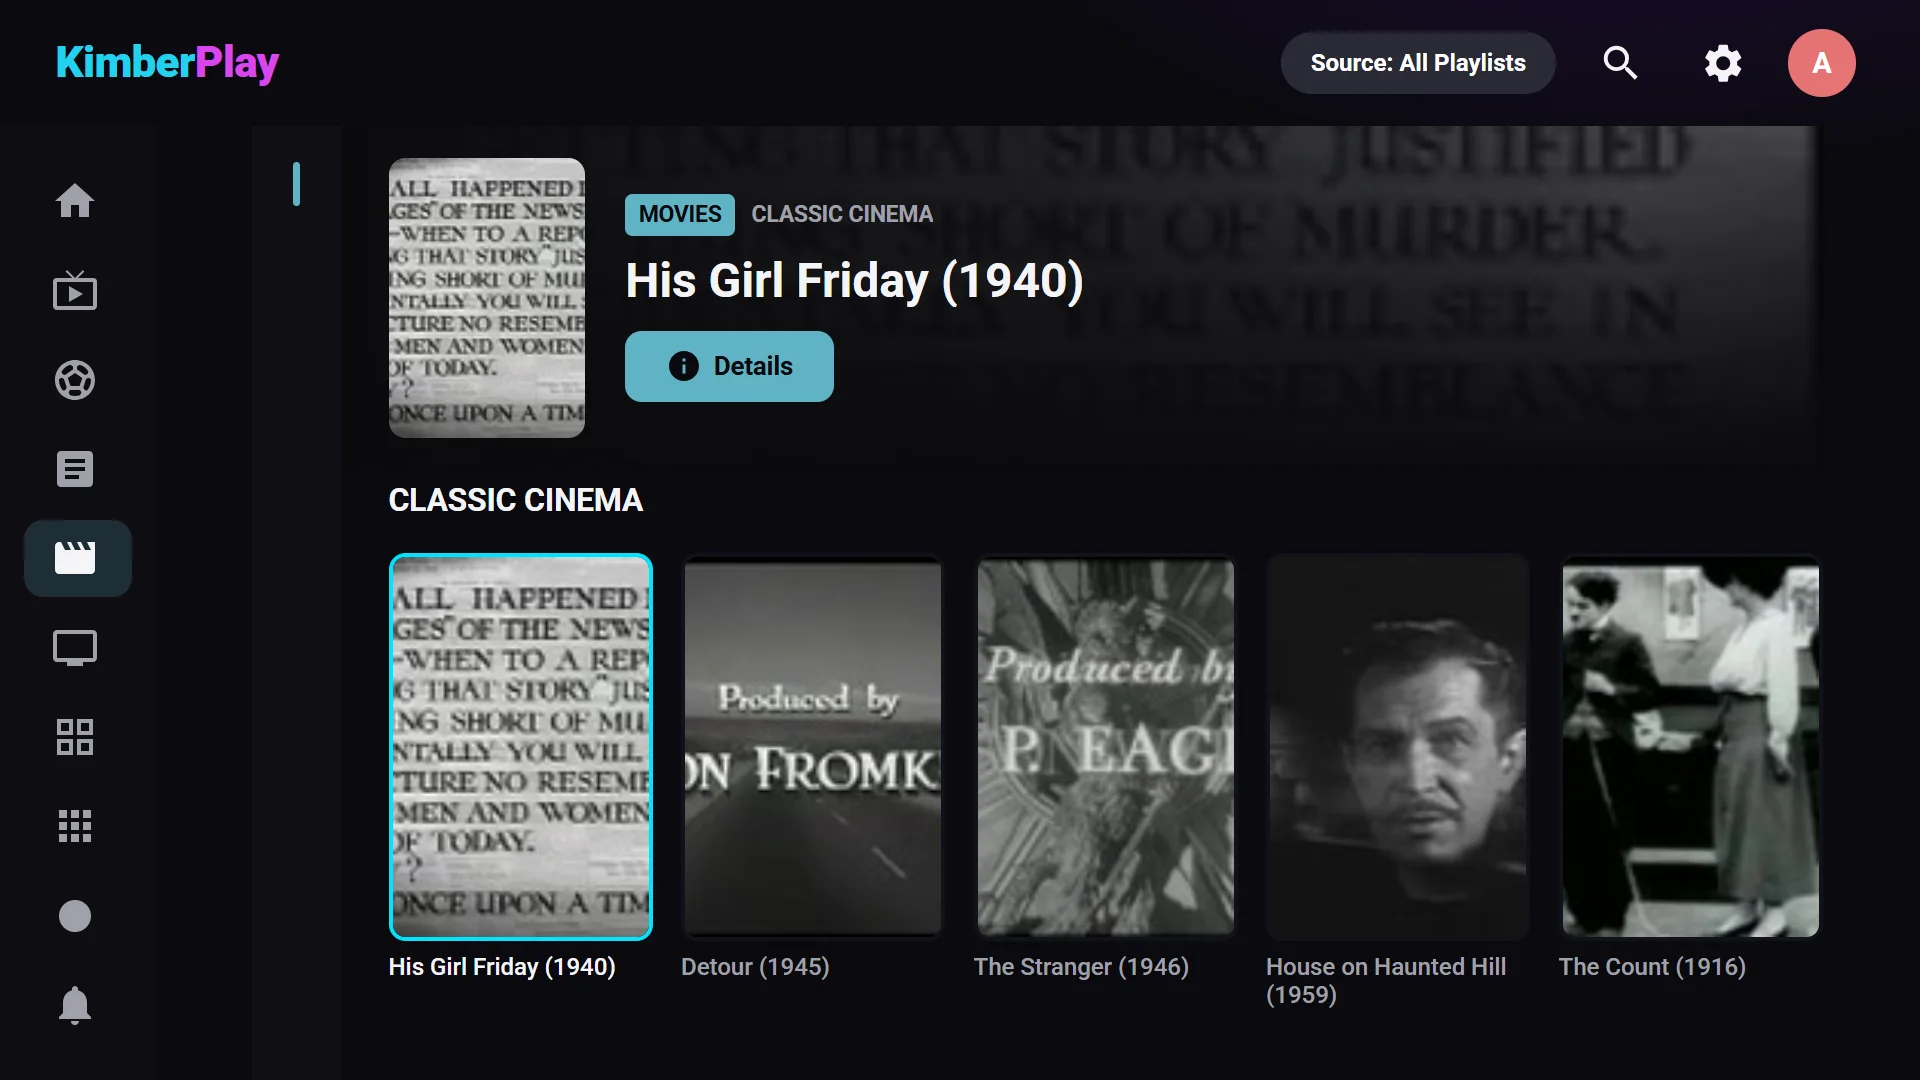The width and height of the screenshot is (1920, 1080).
Task: Open the categories four-square icon
Action: [75, 737]
